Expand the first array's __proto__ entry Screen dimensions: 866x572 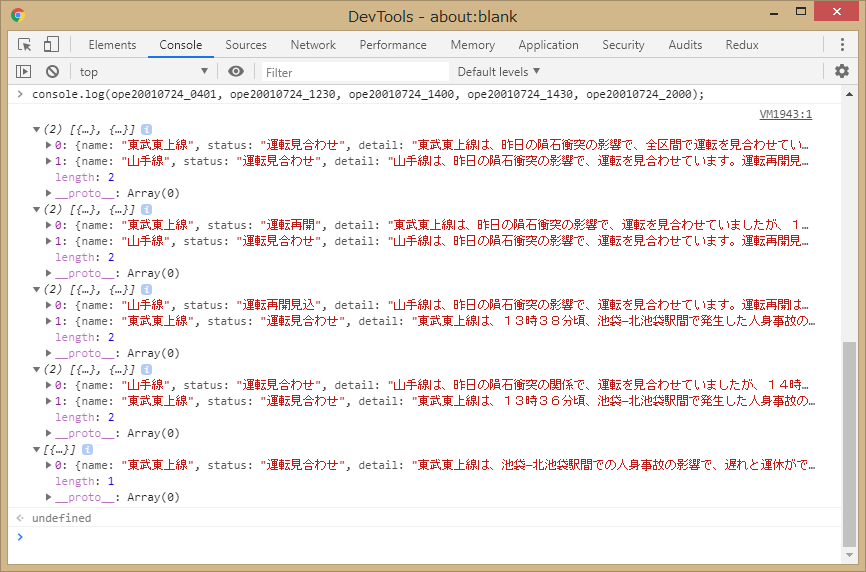pos(49,193)
